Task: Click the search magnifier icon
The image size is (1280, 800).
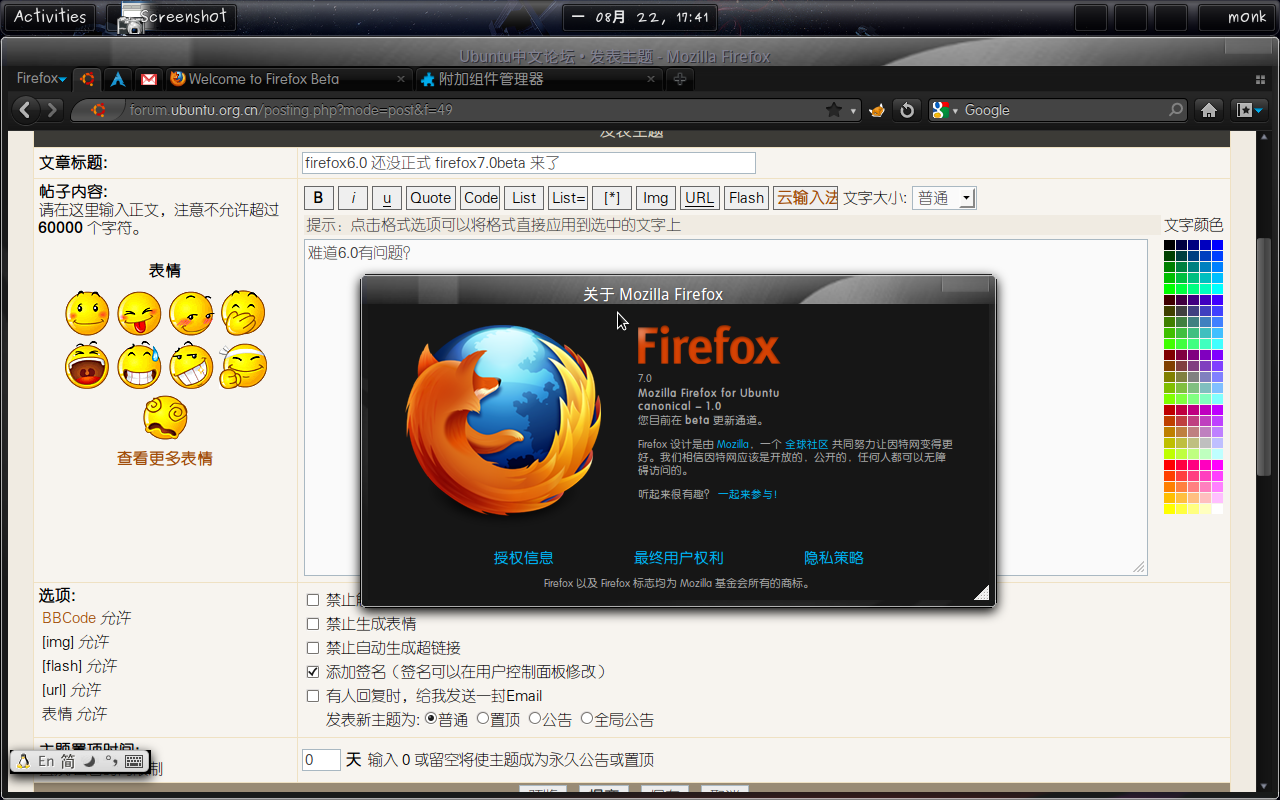Action: pos(1176,110)
